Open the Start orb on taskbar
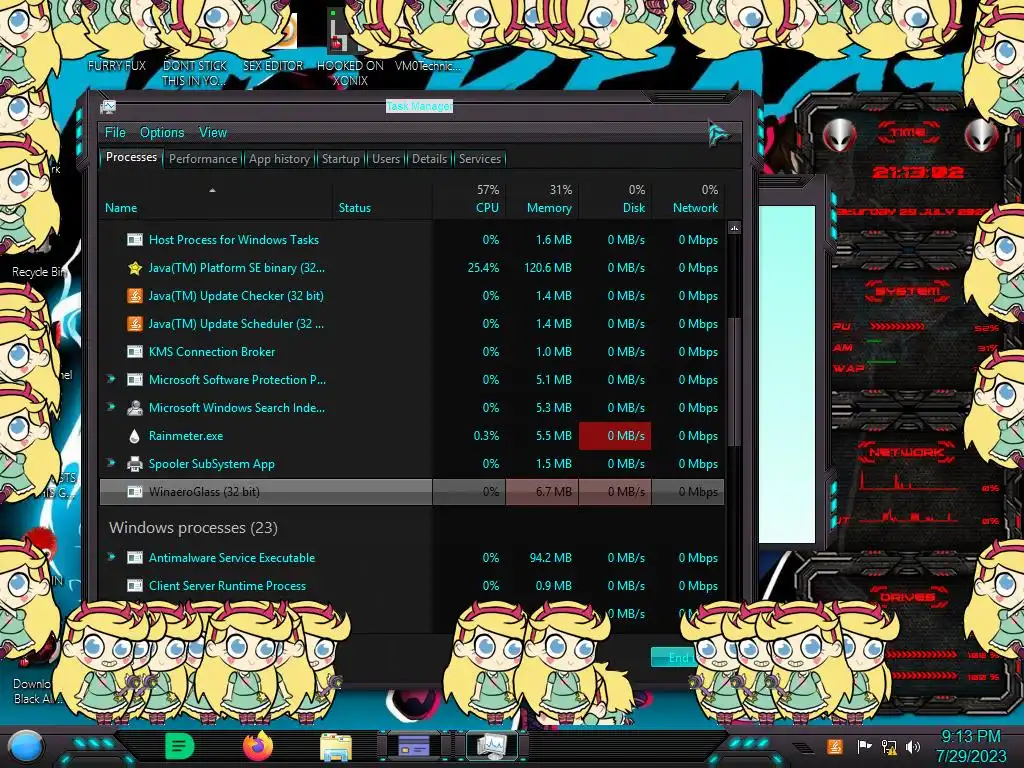 26,746
